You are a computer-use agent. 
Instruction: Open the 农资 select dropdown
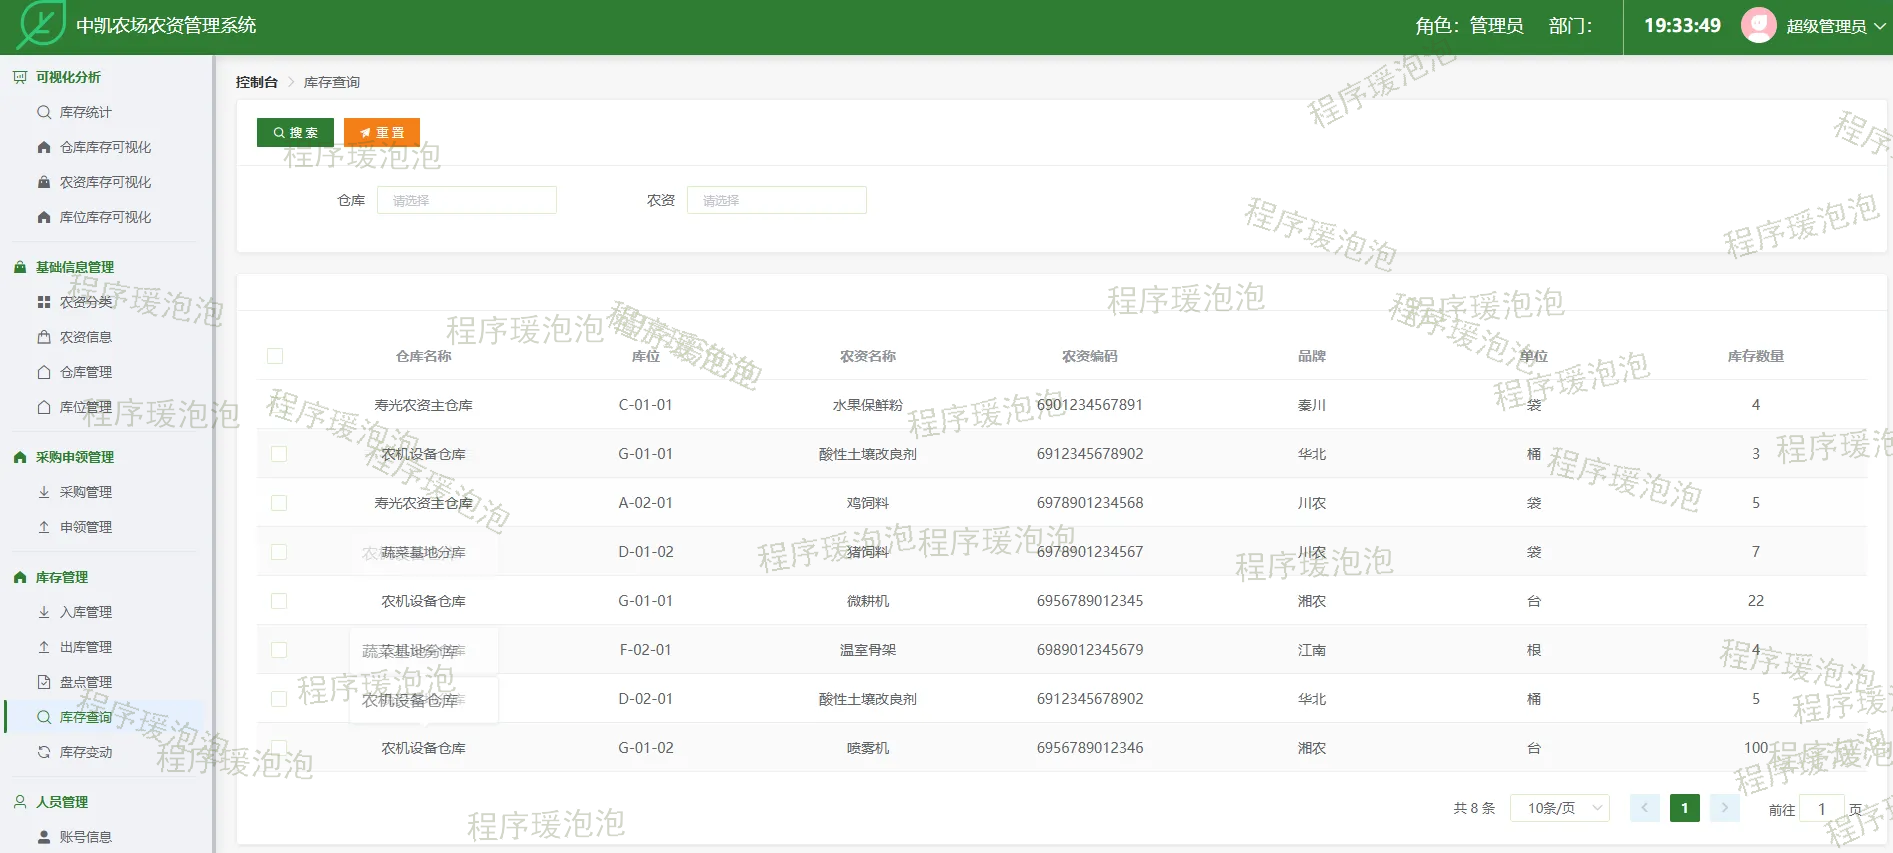(x=777, y=200)
